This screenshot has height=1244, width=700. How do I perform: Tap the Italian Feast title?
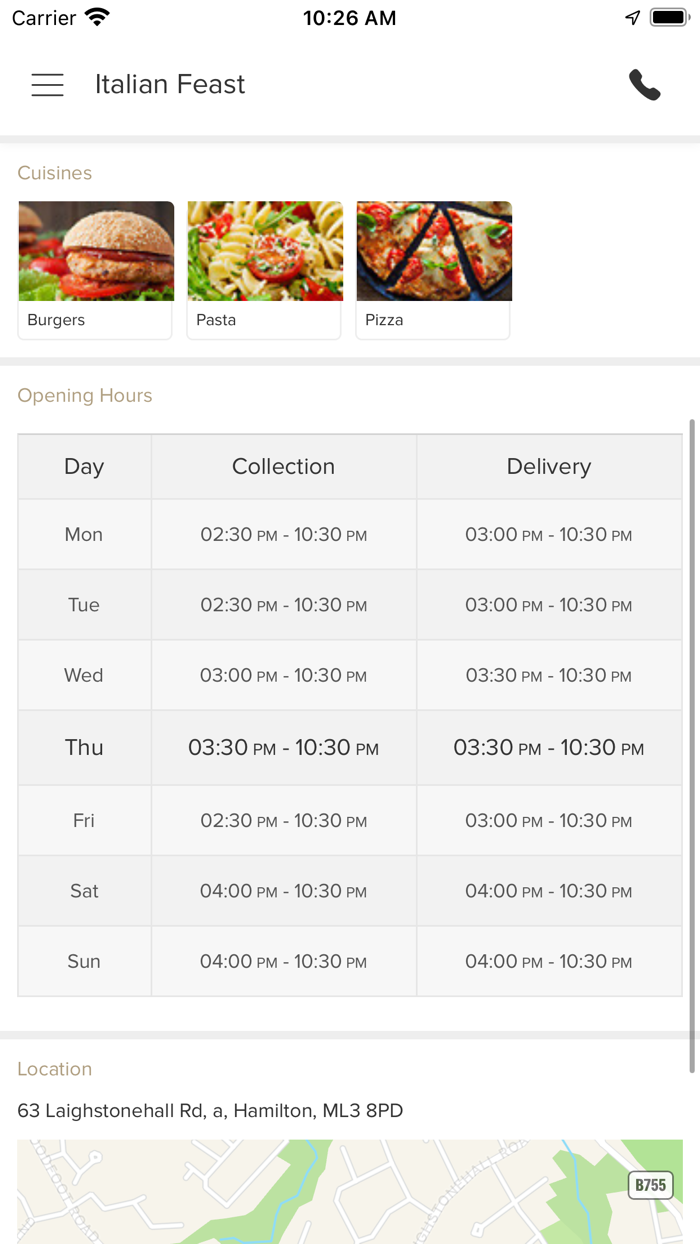click(170, 85)
